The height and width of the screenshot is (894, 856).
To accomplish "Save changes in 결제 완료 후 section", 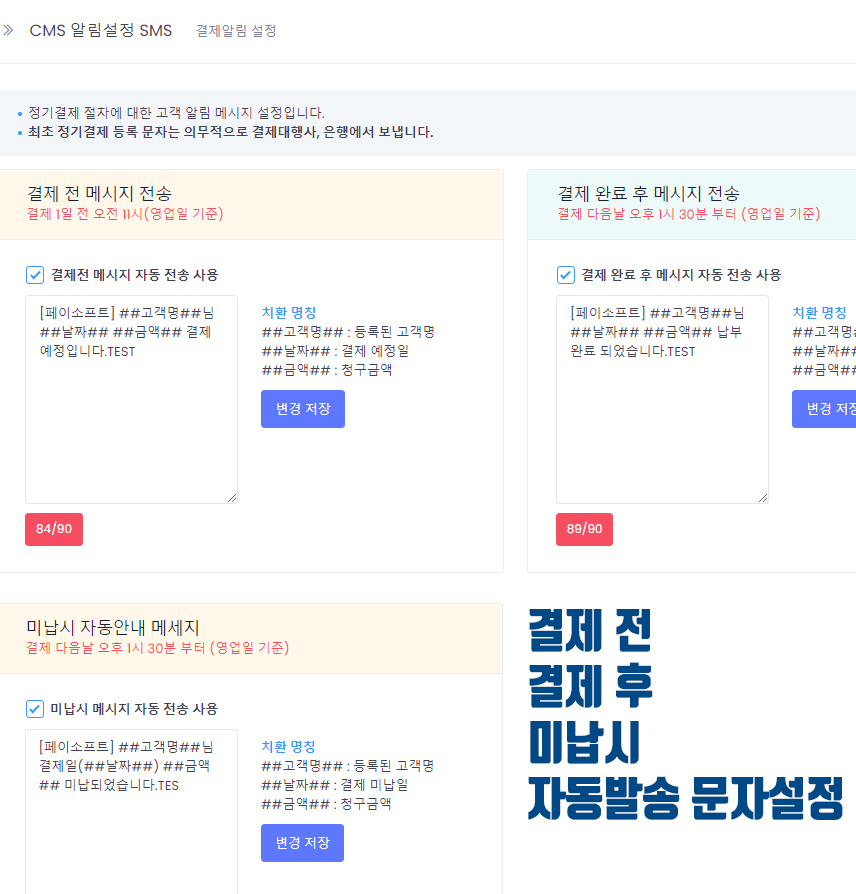I will click(x=824, y=409).
